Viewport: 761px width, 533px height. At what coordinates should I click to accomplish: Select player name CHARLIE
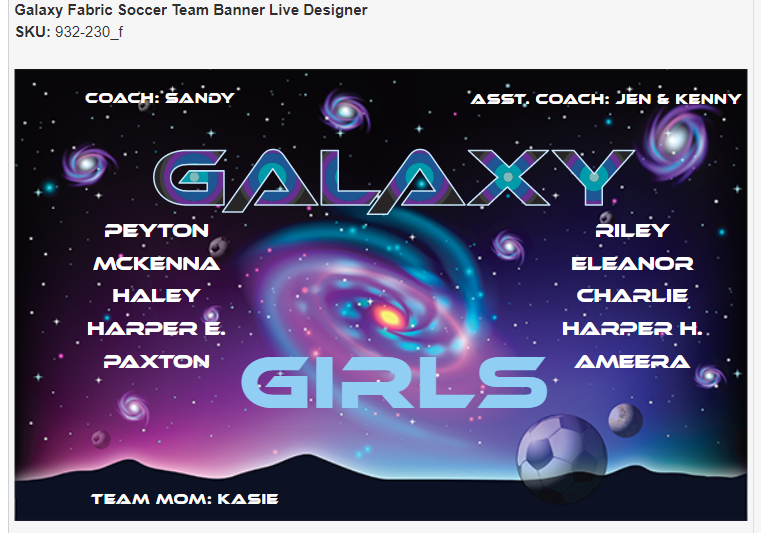(632, 296)
